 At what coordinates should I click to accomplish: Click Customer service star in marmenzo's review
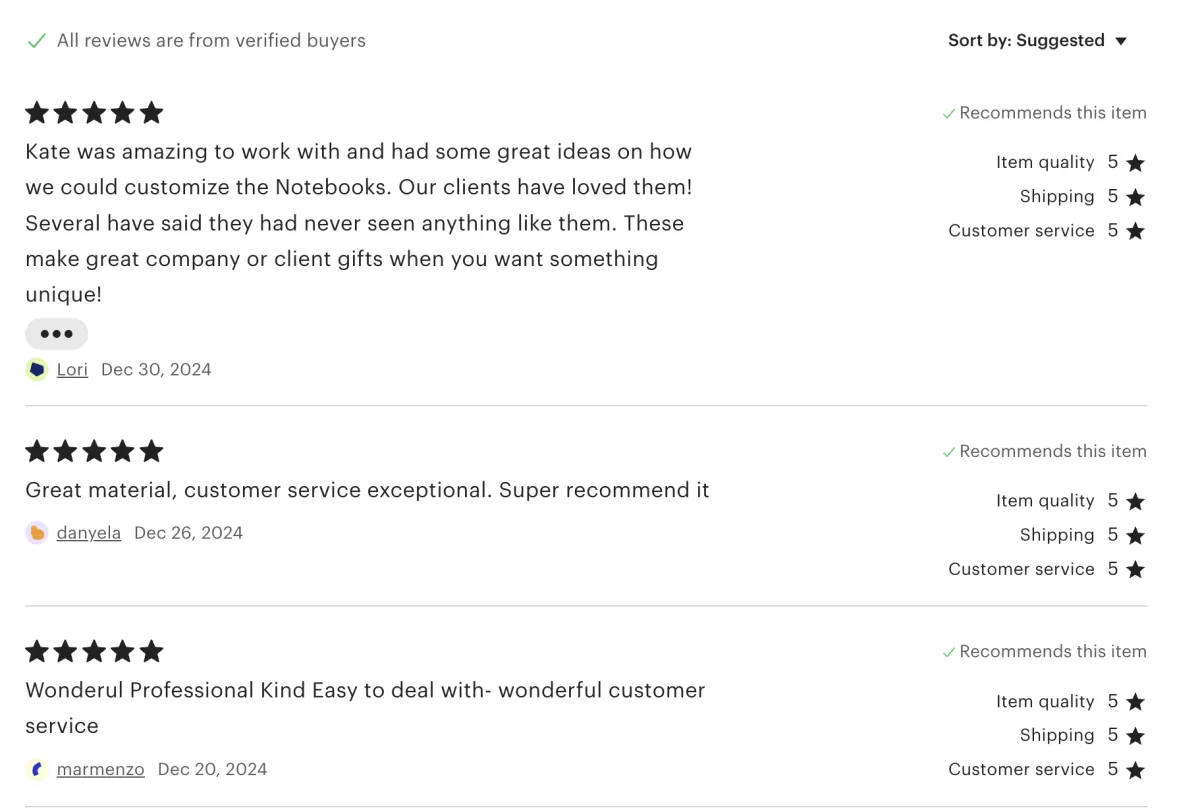point(1135,770)
